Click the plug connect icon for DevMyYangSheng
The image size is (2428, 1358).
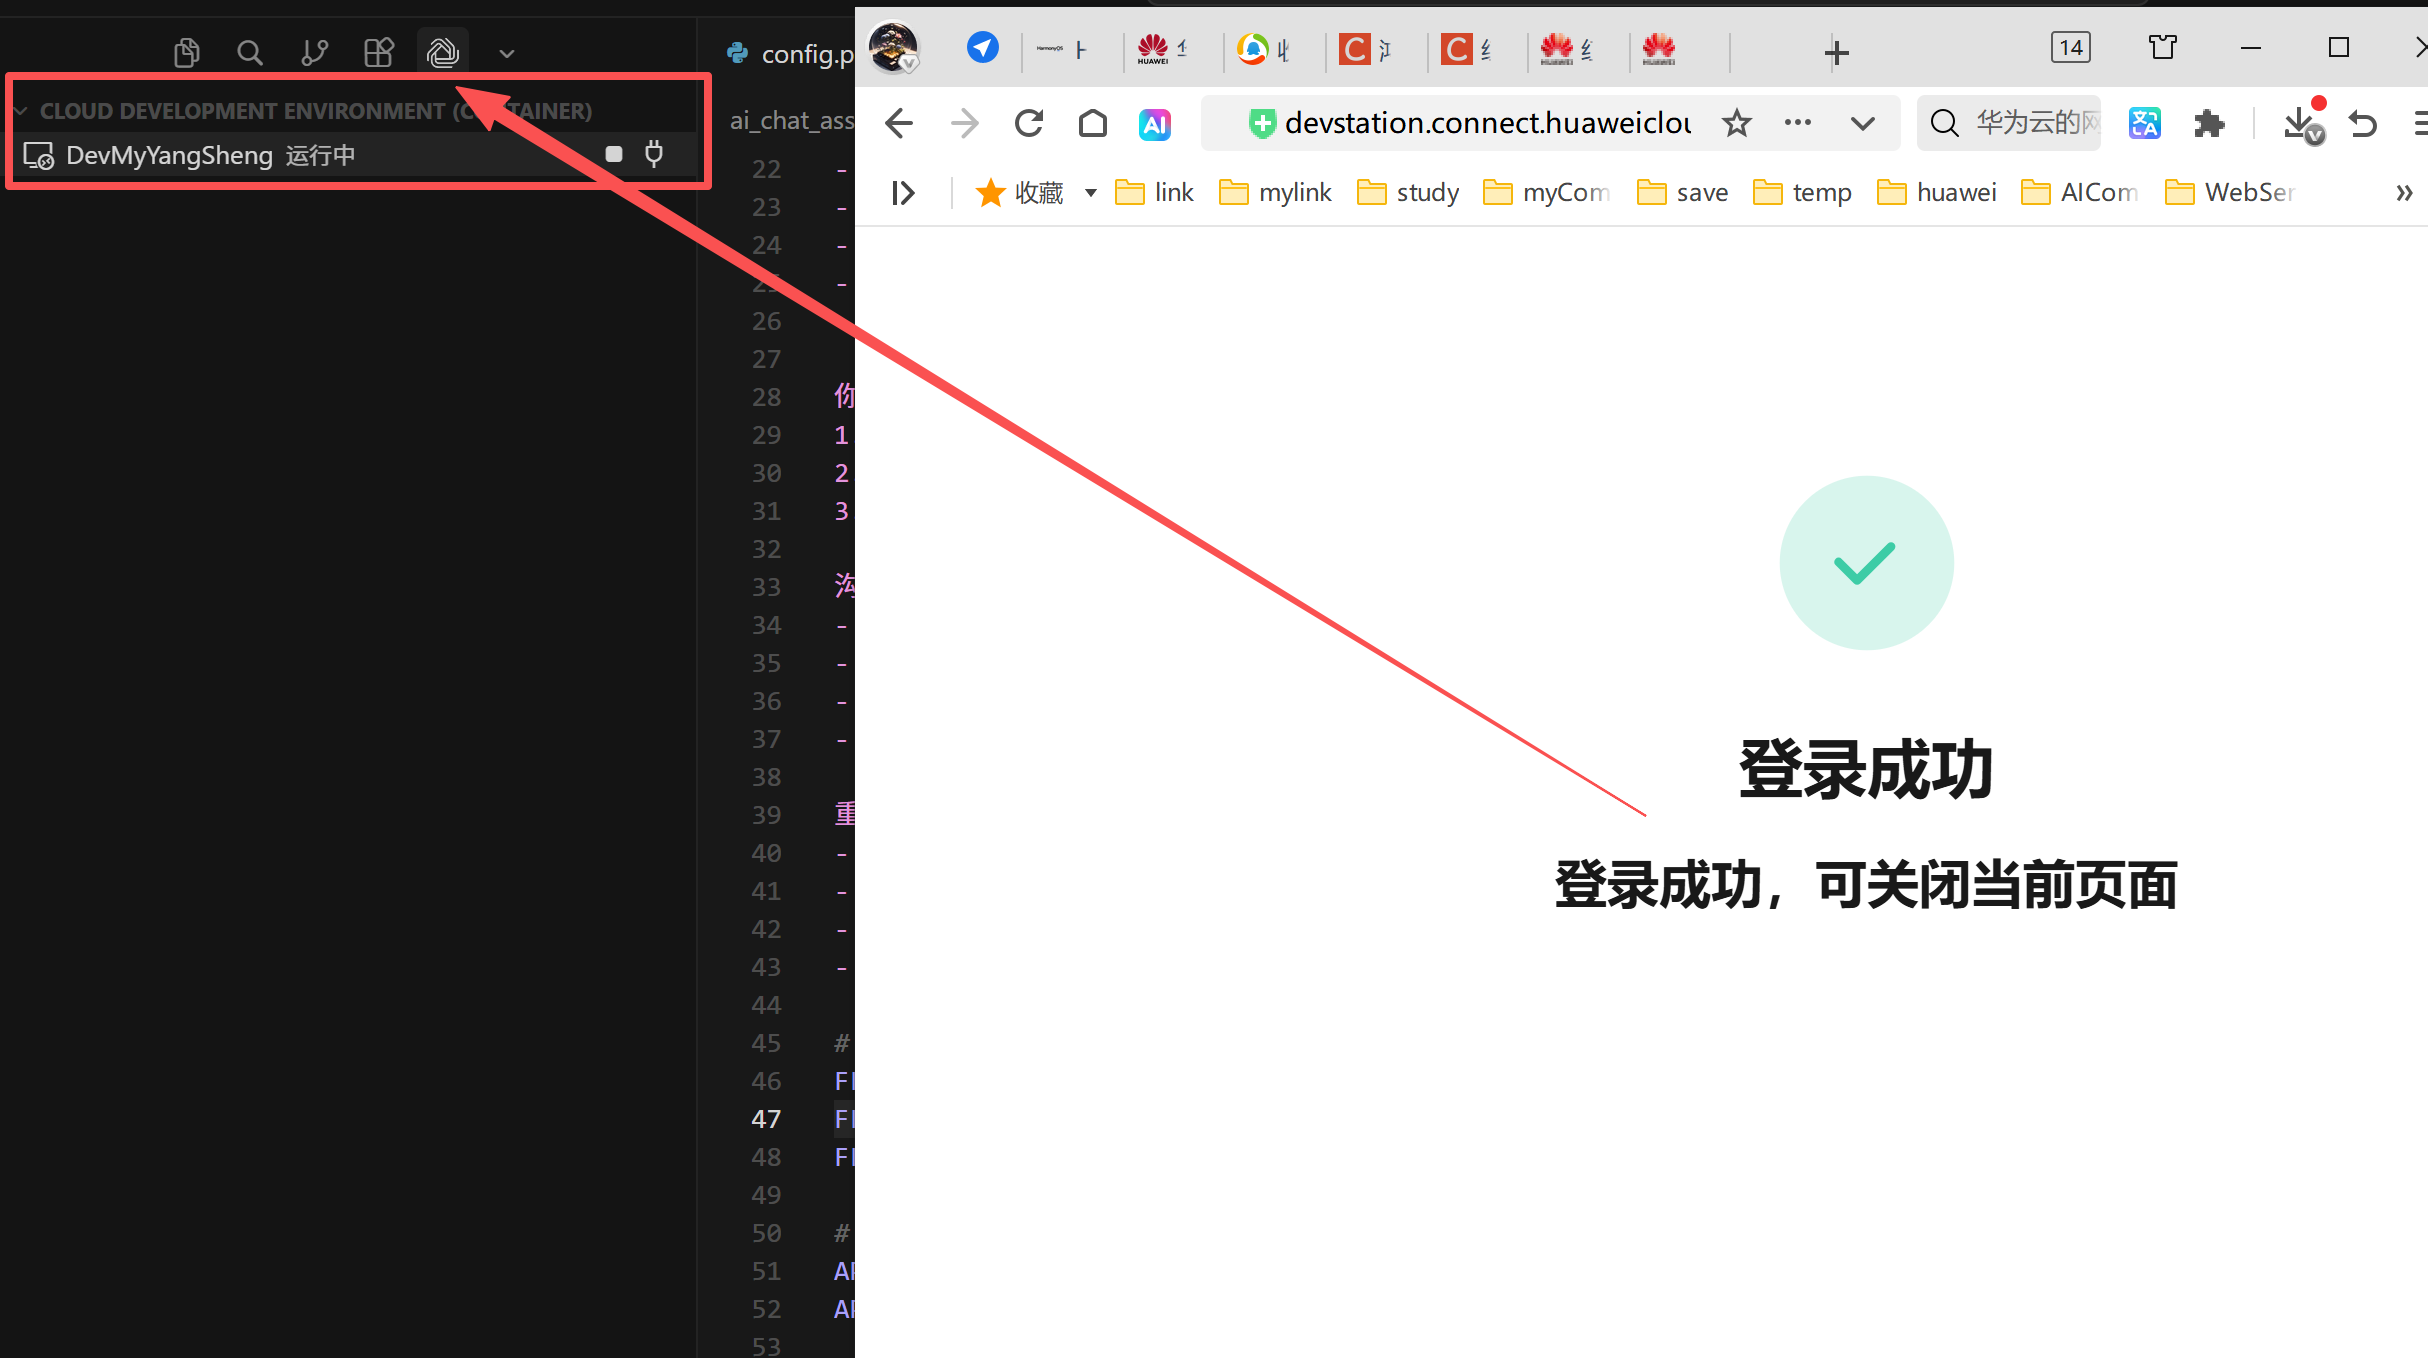click(654, 154)
